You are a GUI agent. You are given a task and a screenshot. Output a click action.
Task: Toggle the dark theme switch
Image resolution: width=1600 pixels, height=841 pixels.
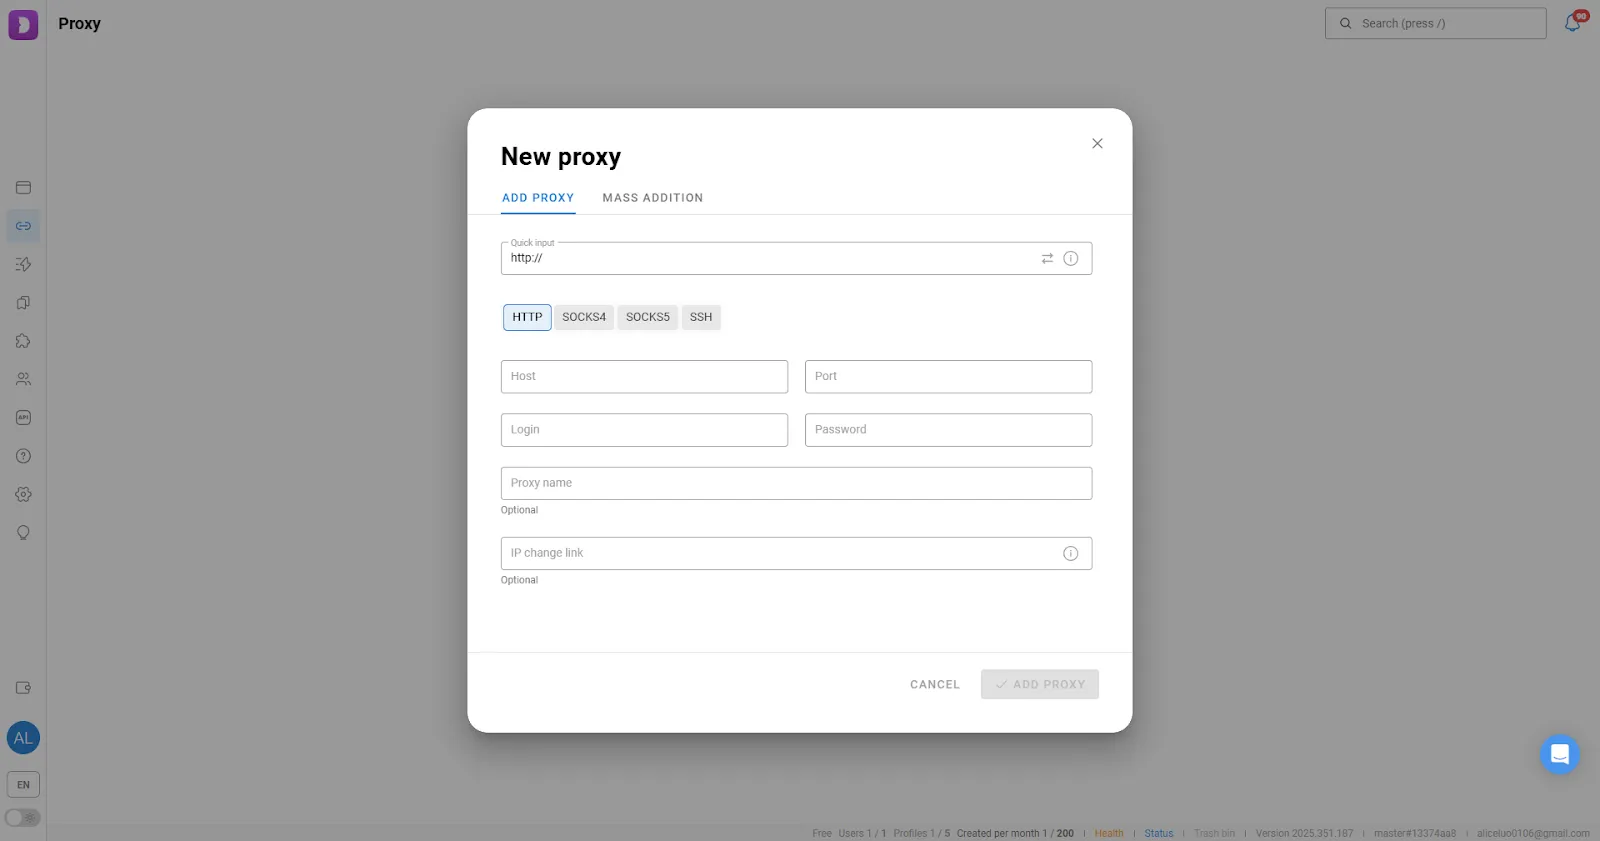(23, 817)
